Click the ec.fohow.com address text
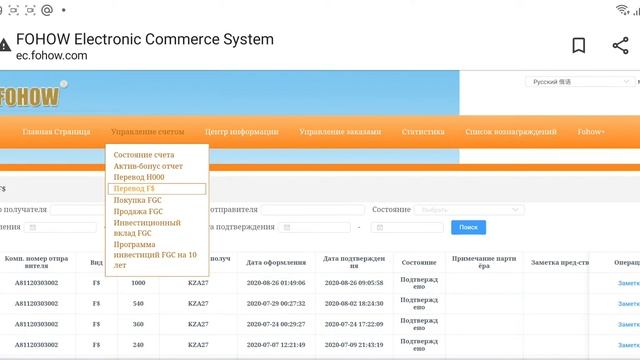 (51, 56)
